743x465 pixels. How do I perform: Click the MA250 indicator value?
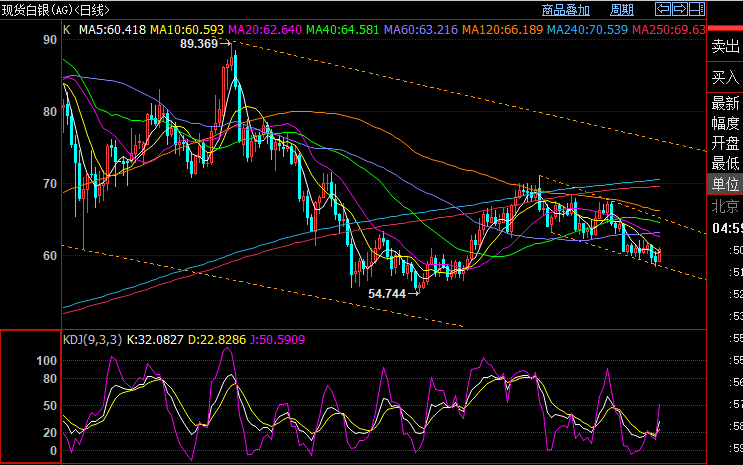point(669,29)
